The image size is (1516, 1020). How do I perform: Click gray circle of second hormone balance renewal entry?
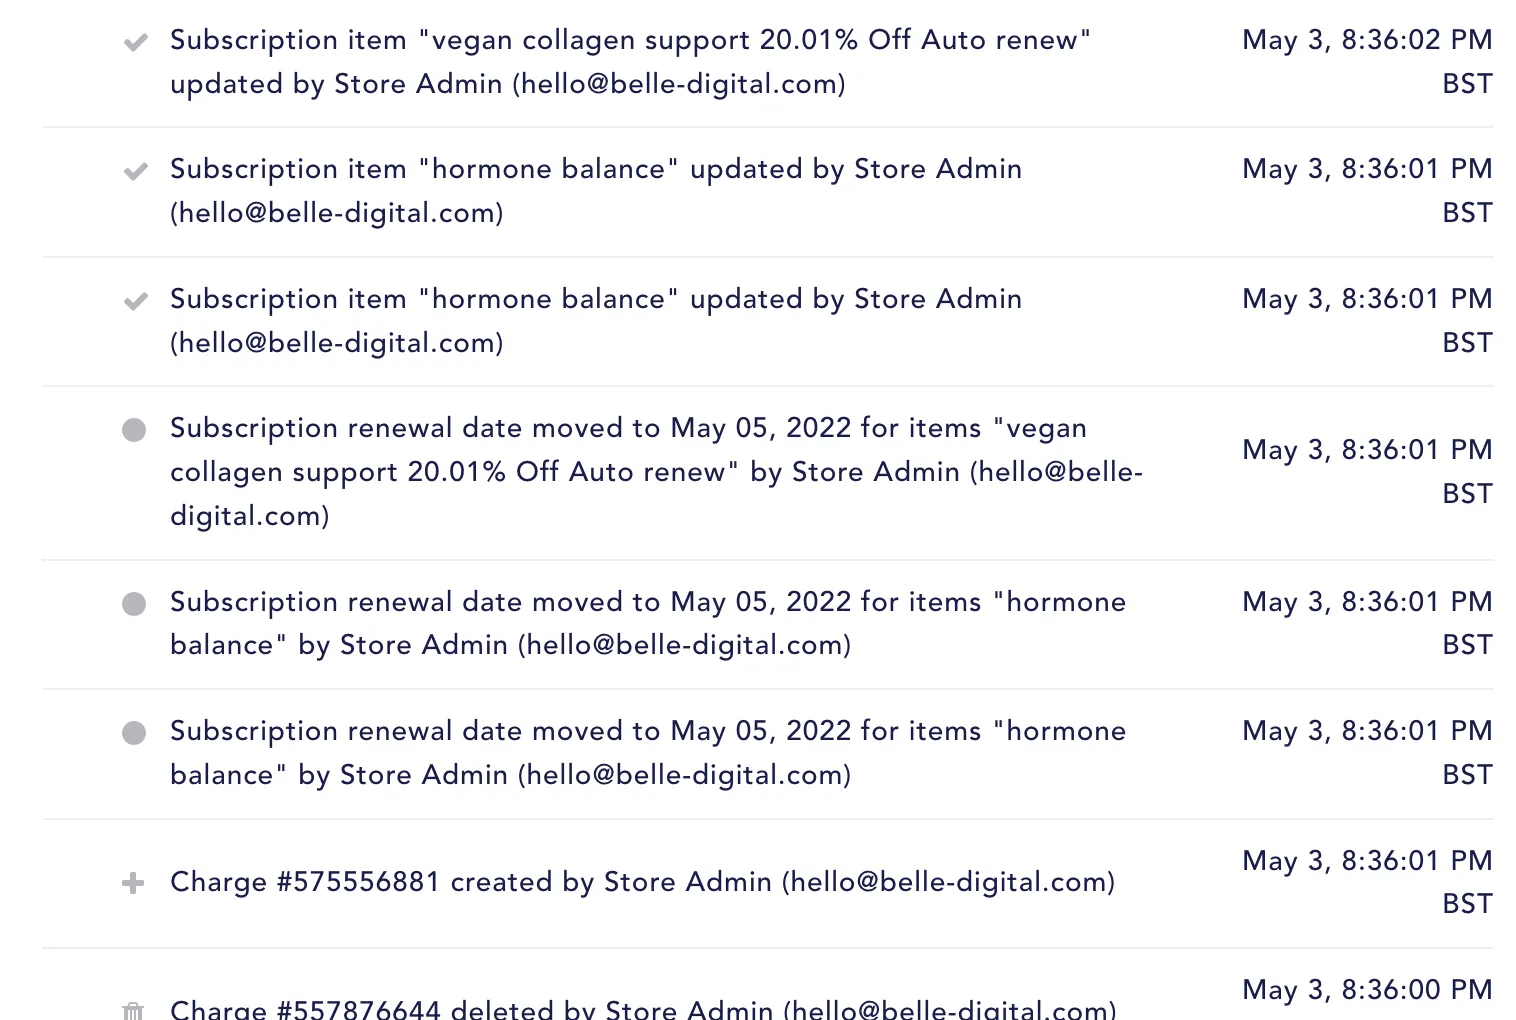[x=134, y=733]
